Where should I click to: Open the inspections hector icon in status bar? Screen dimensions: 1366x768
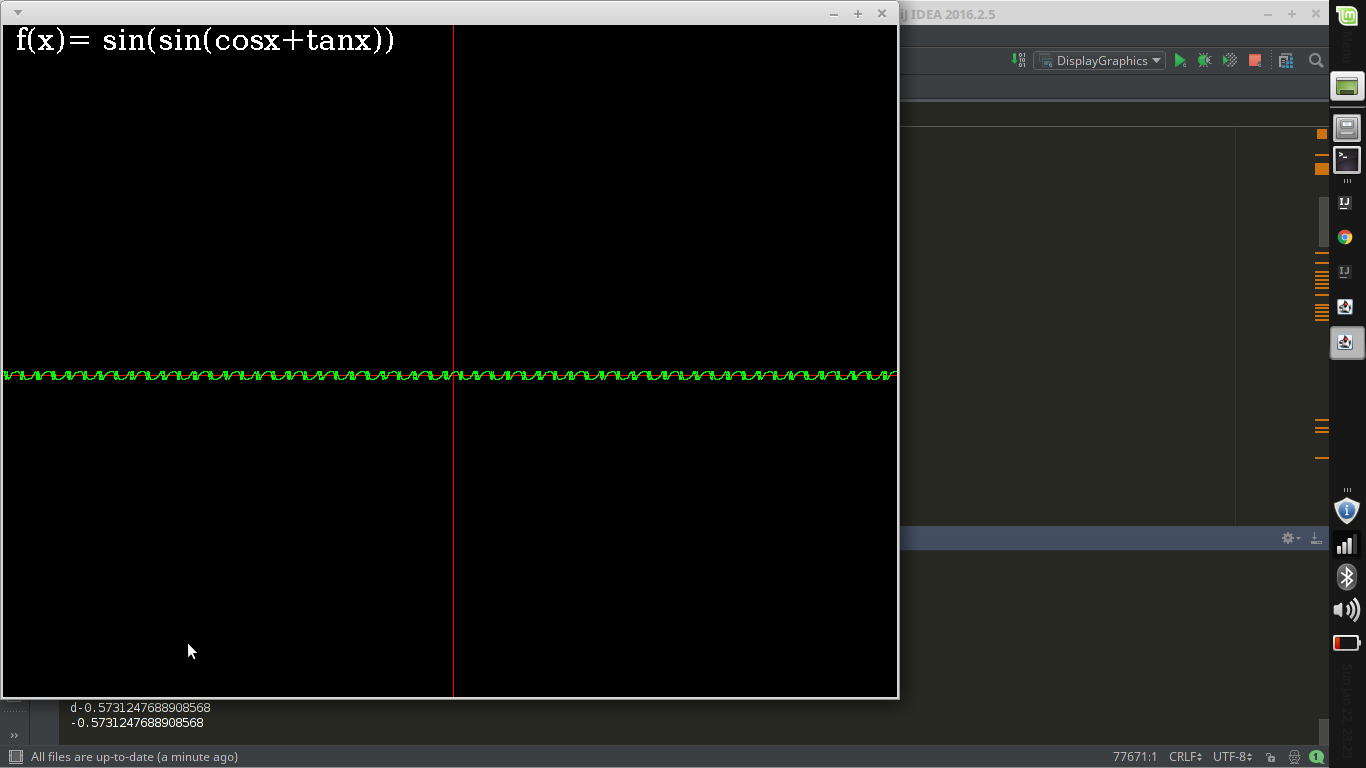click(1294, 757)
